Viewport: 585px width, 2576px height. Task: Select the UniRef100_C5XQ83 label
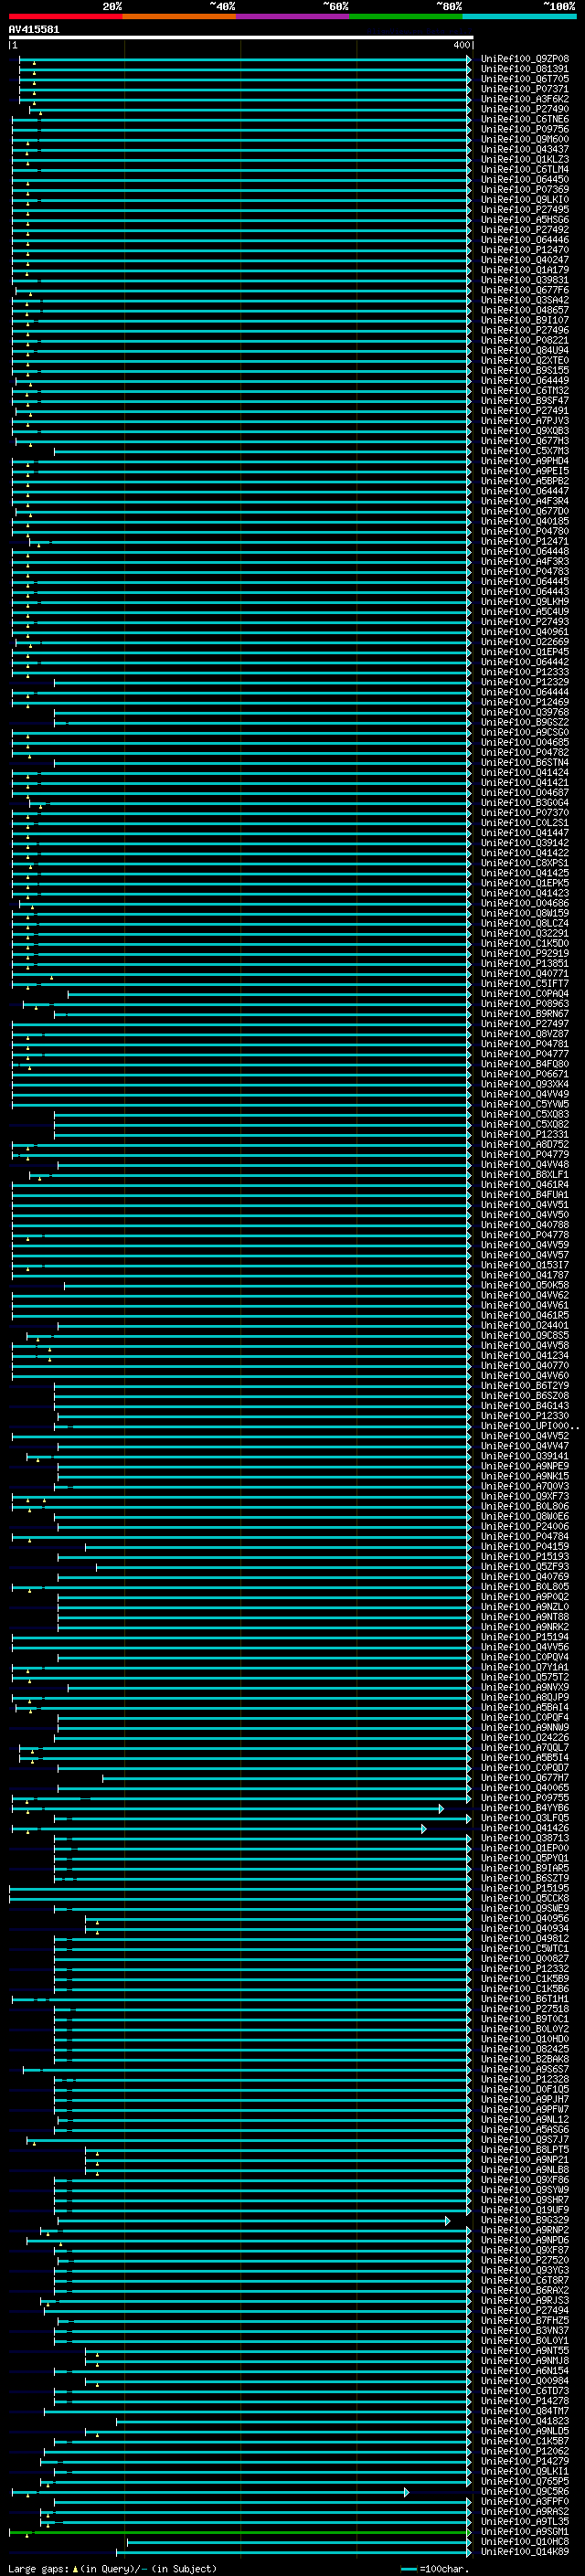tap(525, 1114)
